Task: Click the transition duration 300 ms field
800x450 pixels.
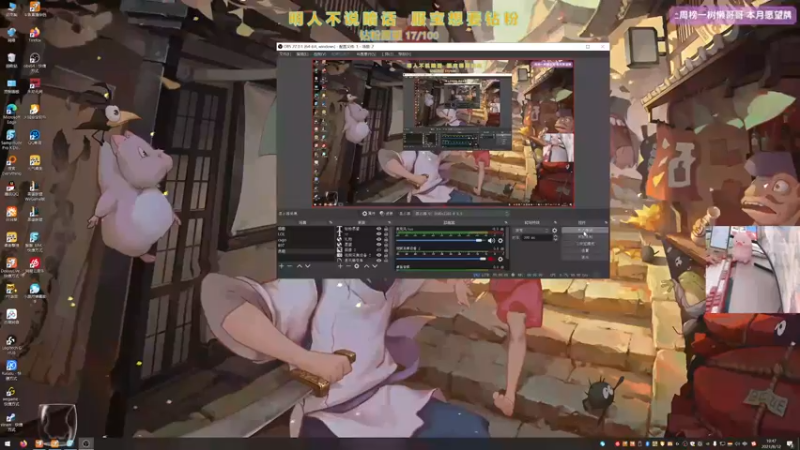Action: (537, 238)
